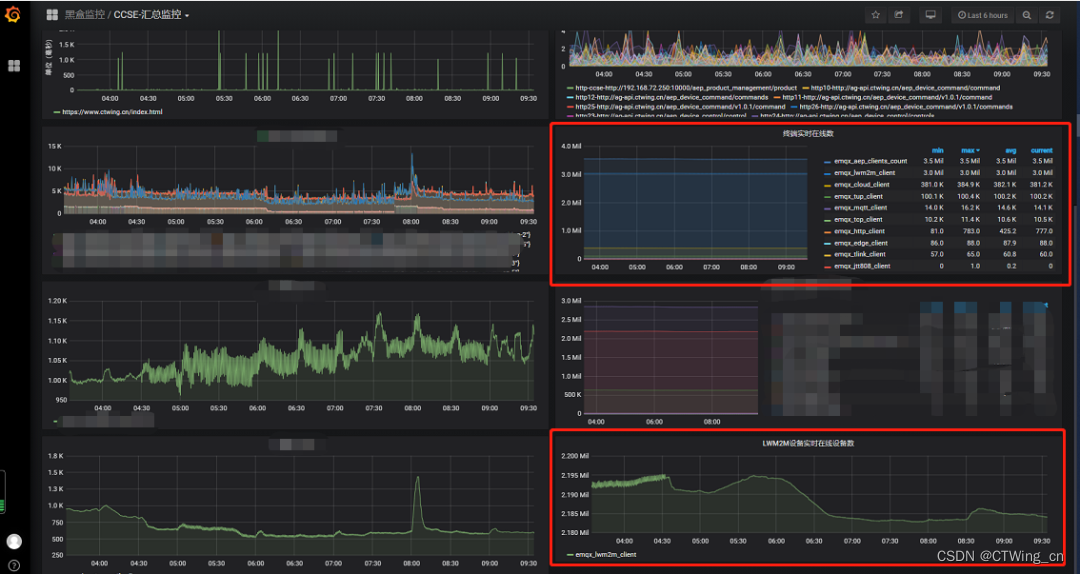This screenshot has width=1080, height=574.
Task: Toggle the http-ccse product_management/product legend entry
Action: pyautogui.click(x=686, y=88)
